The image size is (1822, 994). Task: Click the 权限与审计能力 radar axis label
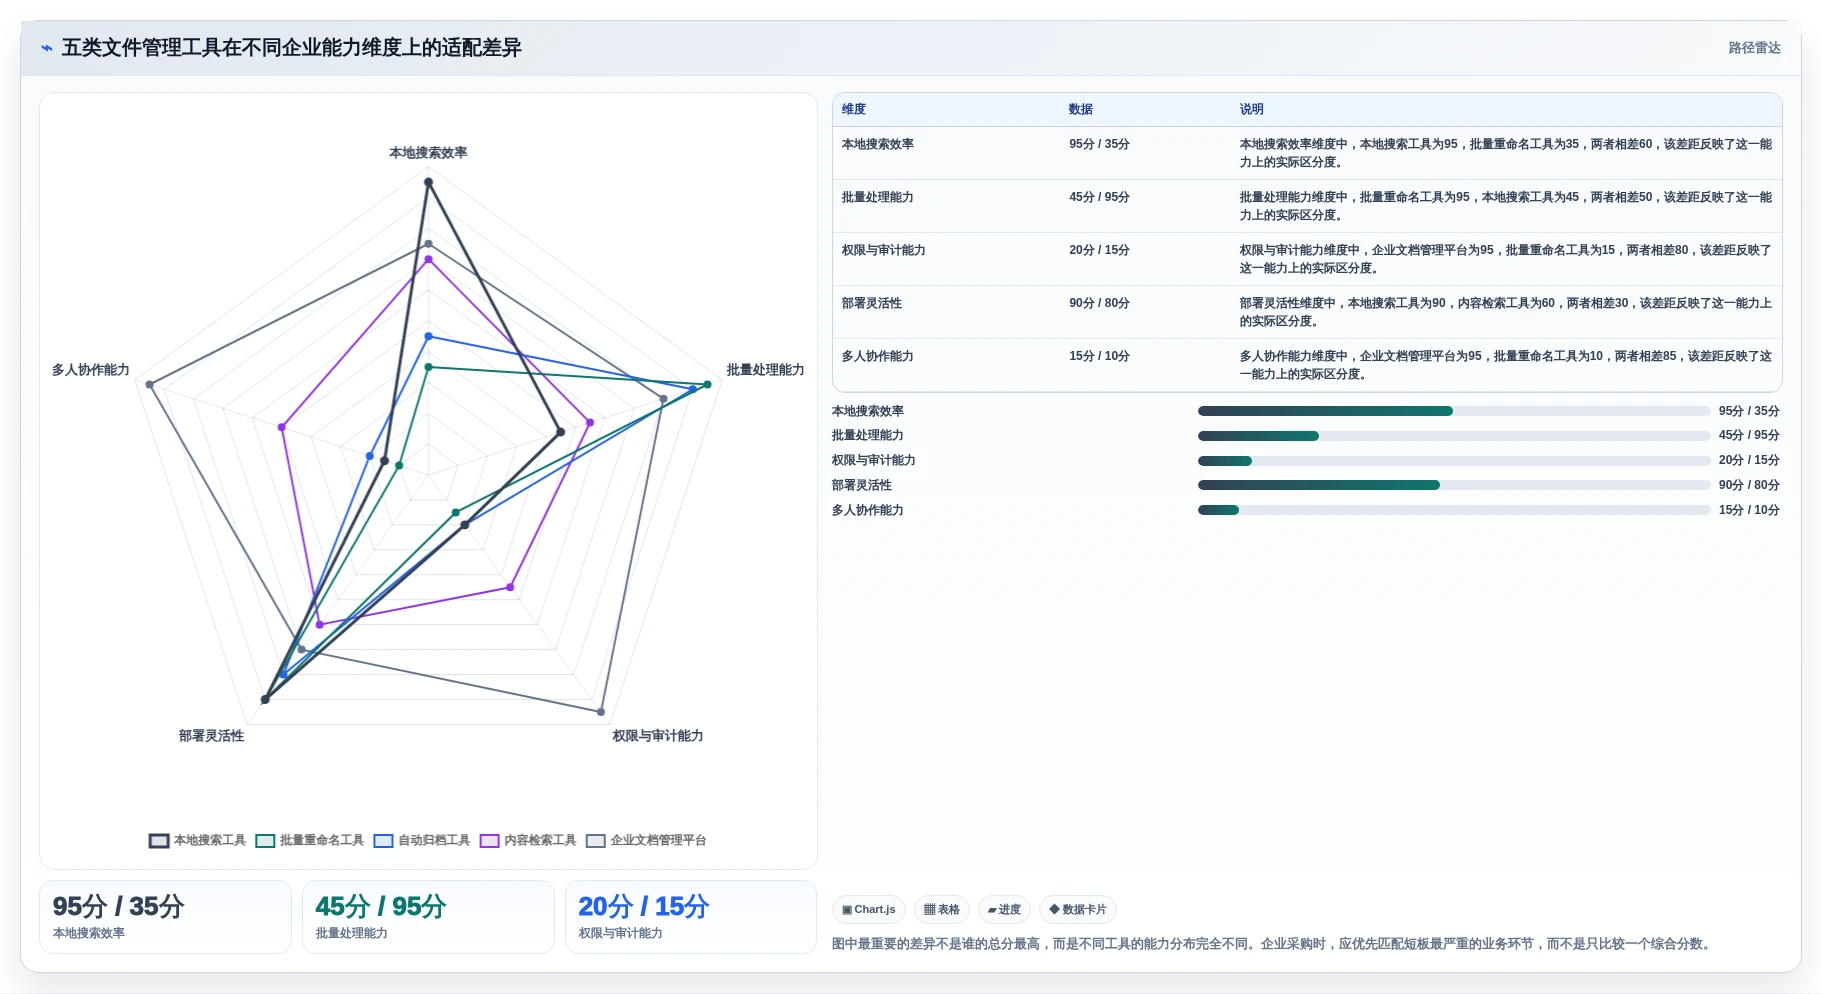[x=658, y=736]
